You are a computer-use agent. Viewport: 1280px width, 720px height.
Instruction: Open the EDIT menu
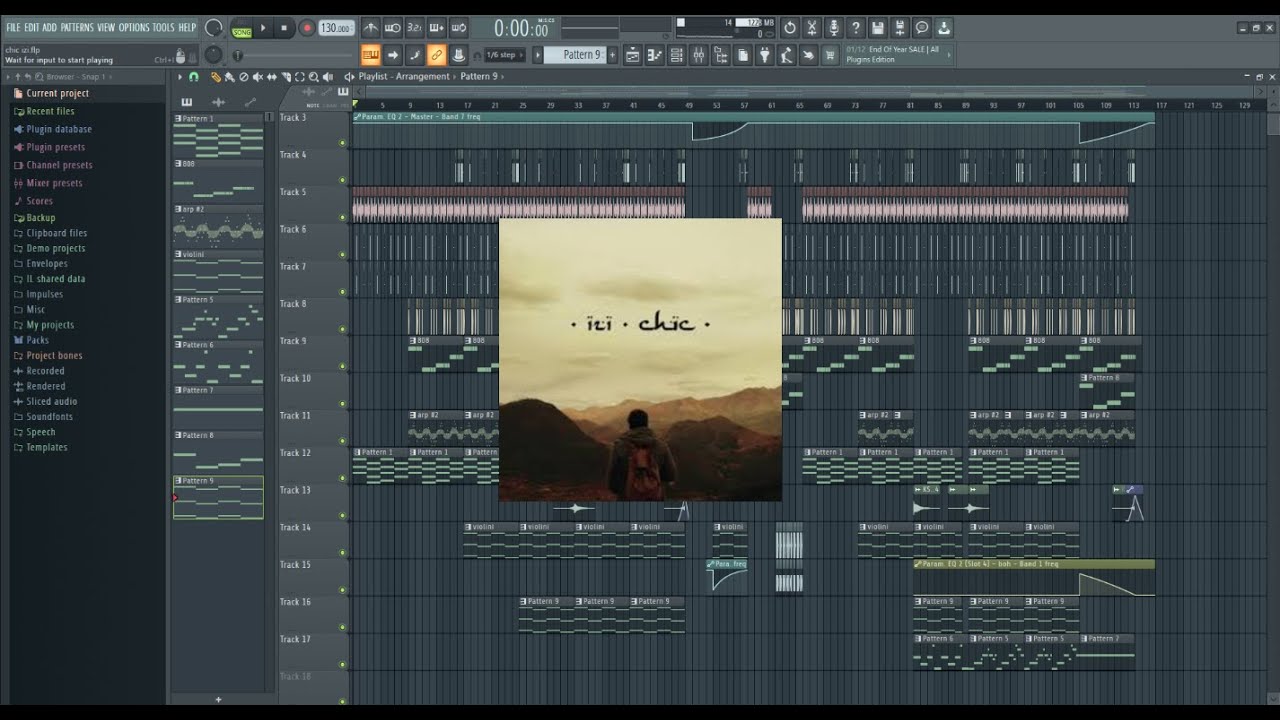pos(31,28)
